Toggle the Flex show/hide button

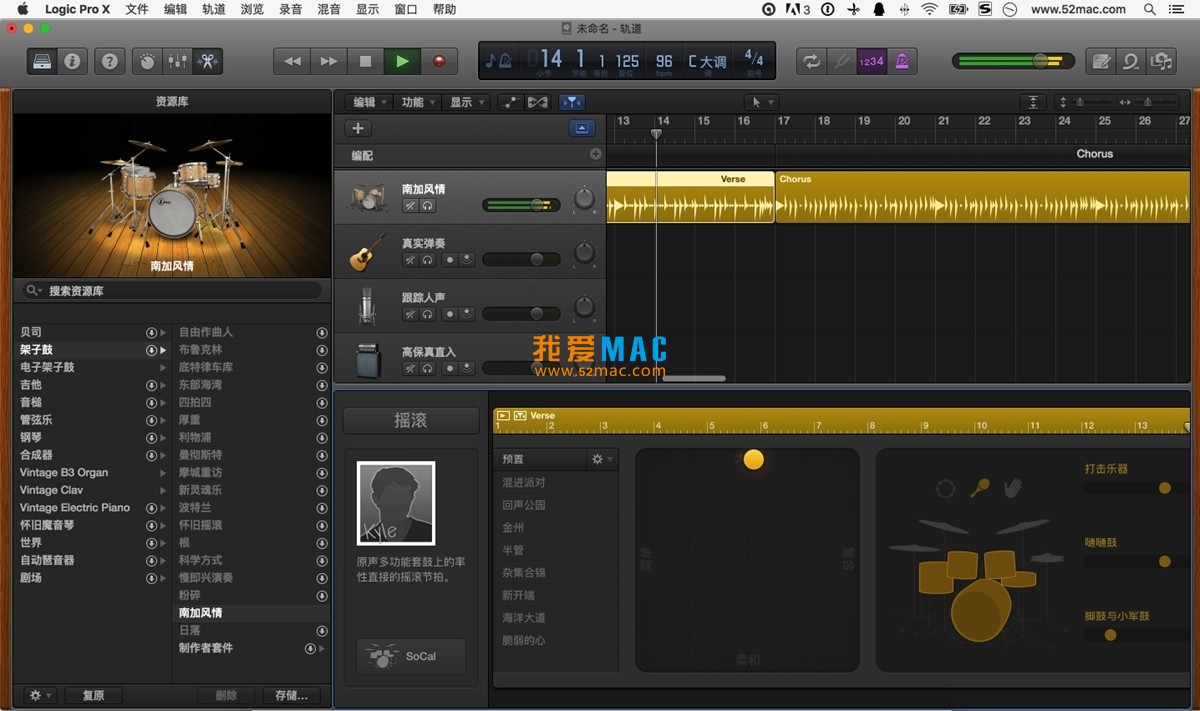(x=538, y=102)
